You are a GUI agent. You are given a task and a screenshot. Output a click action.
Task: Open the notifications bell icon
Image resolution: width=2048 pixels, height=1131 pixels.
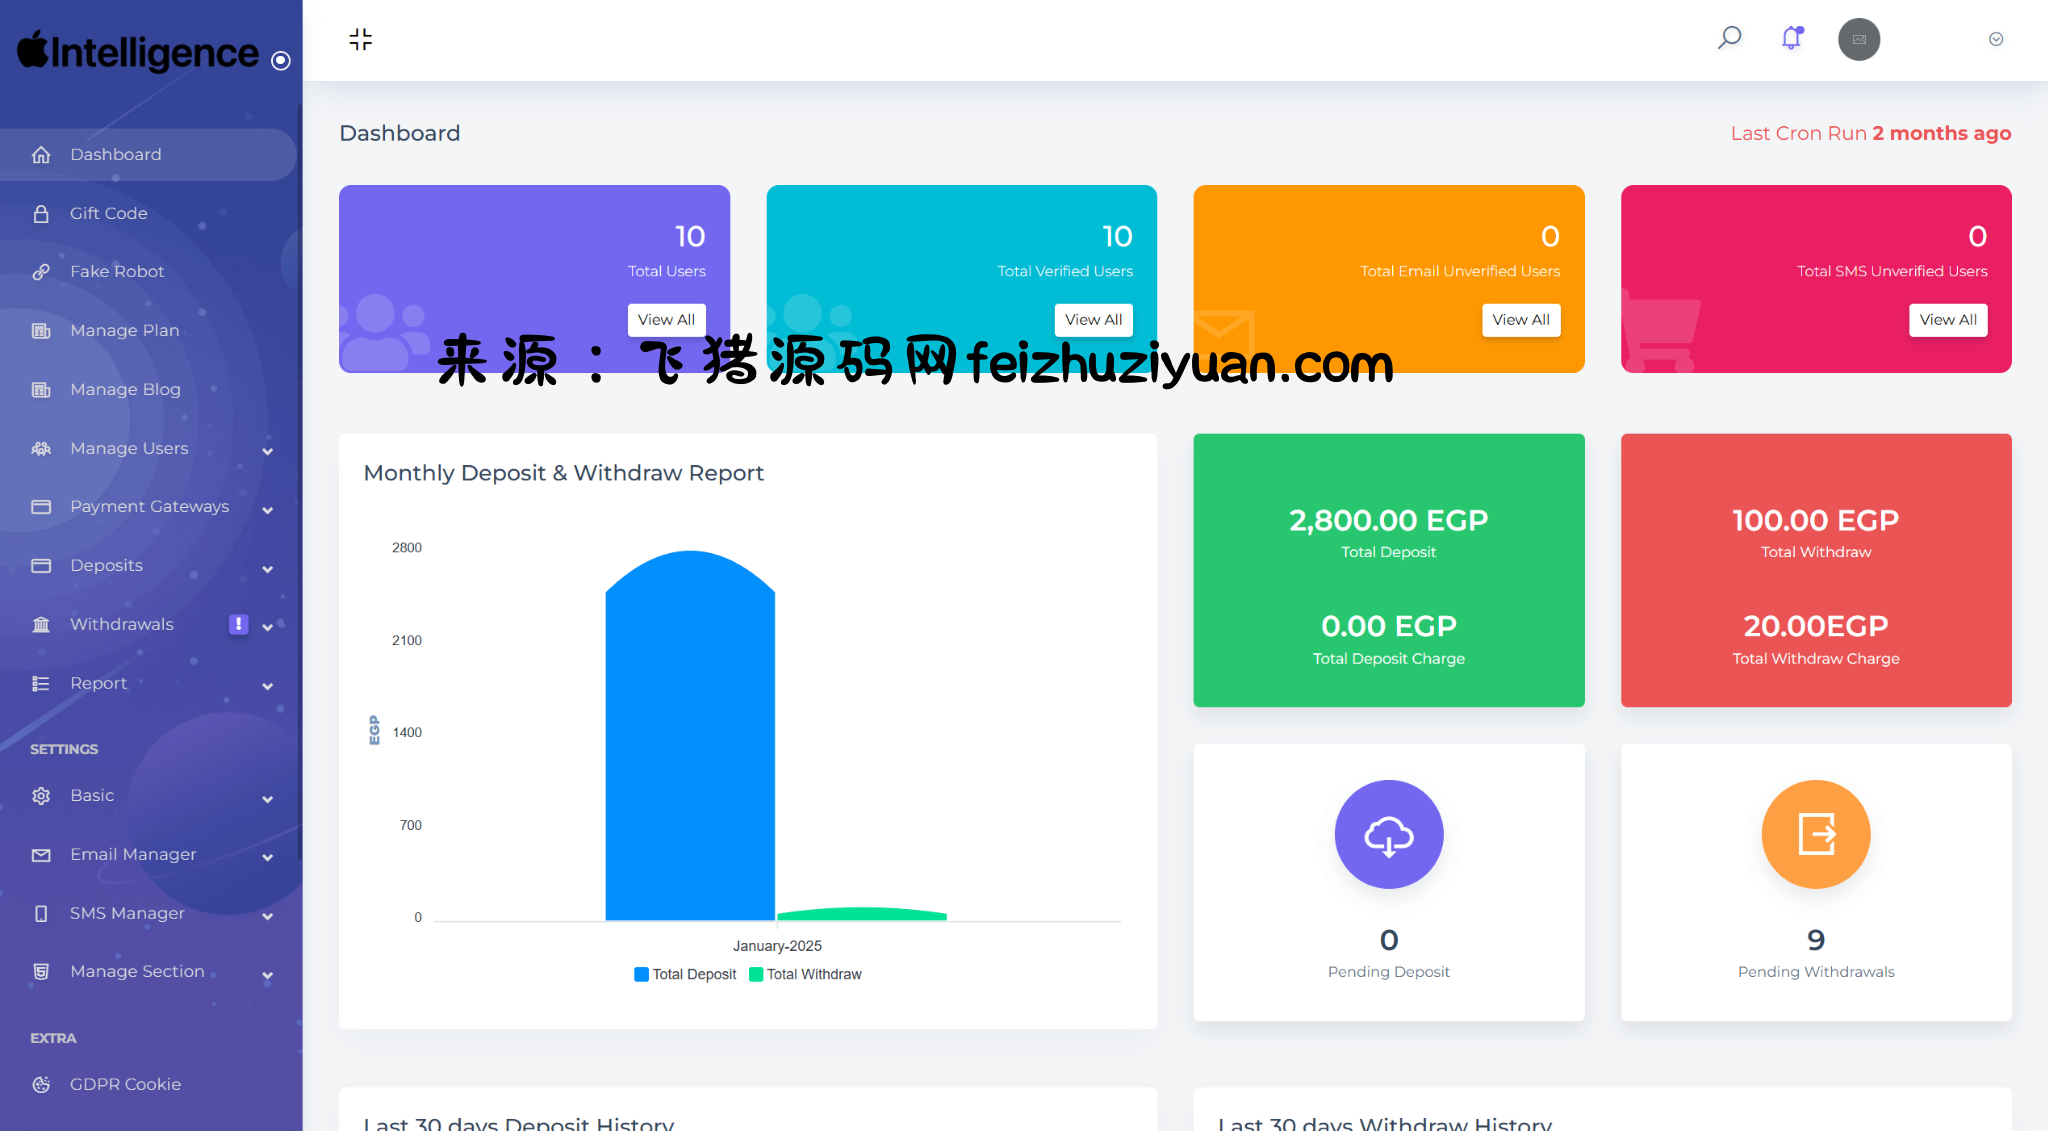click(x=1791, y=39)
